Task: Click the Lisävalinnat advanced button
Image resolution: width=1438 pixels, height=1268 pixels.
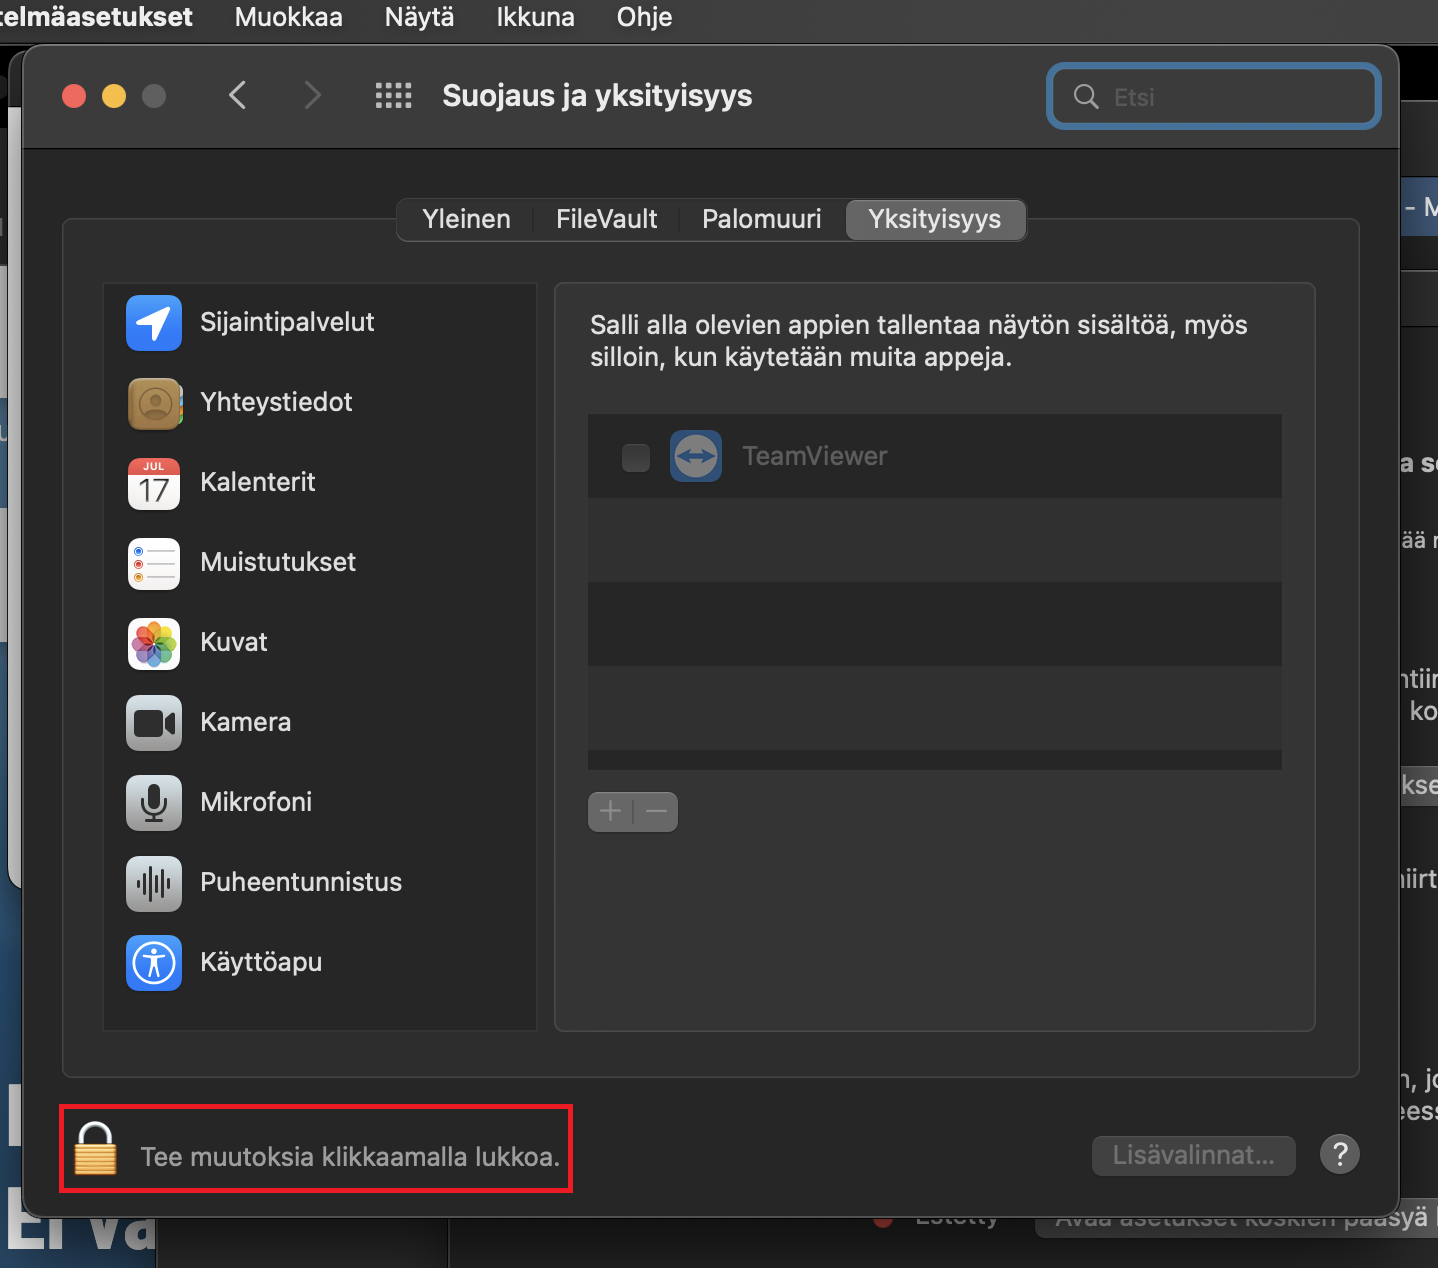Action: 1193,1156
